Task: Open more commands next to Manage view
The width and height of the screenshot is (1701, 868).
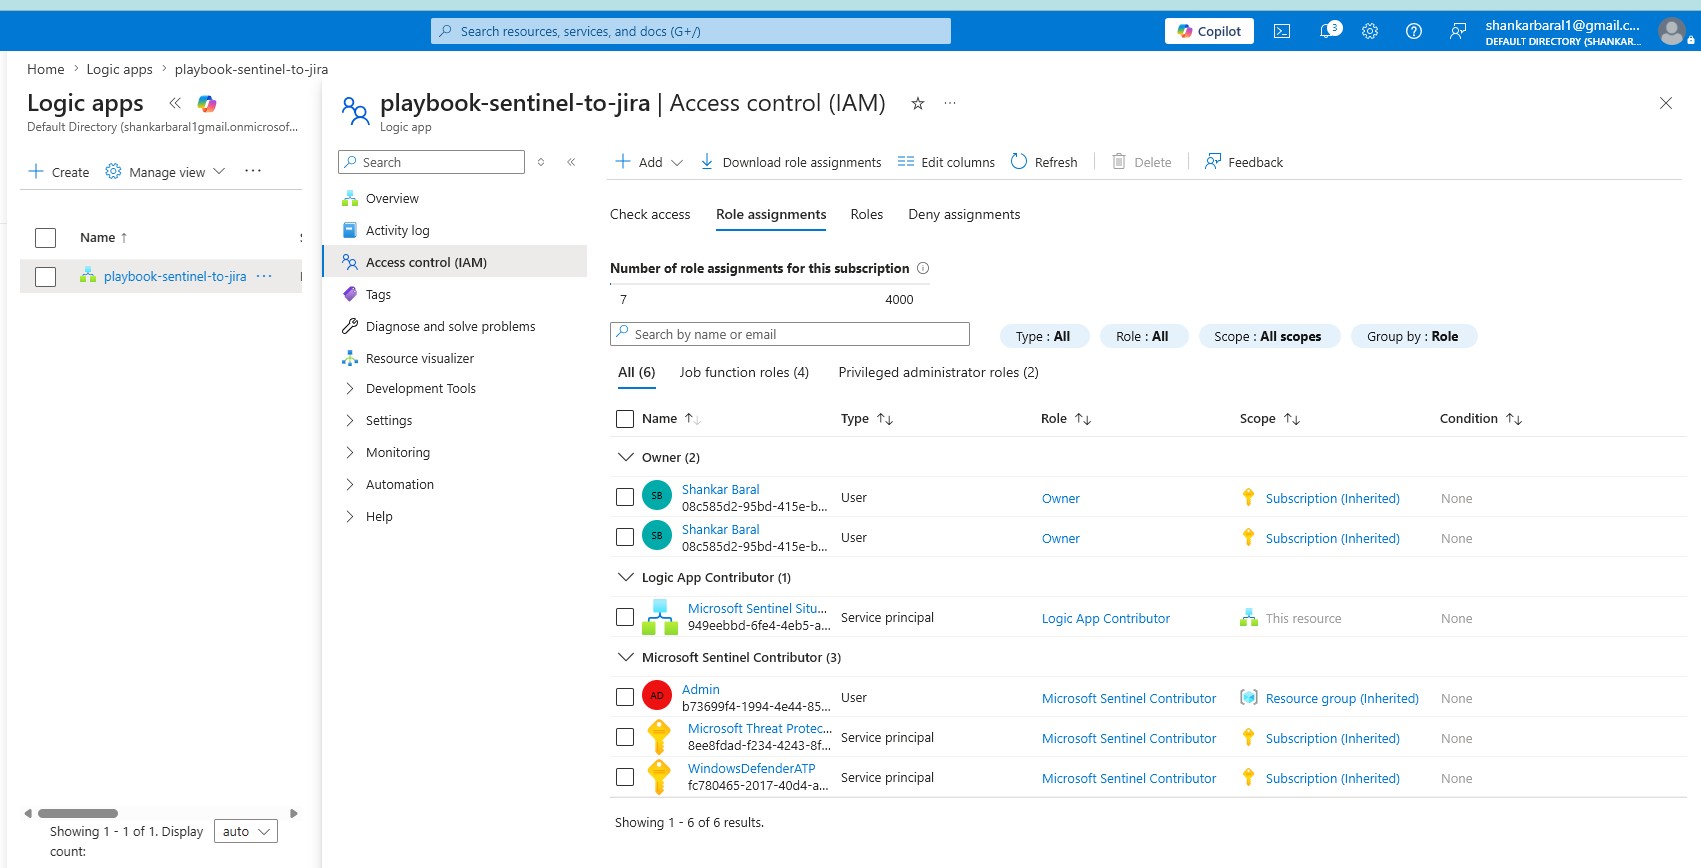Action: click(x=253, y=171)
